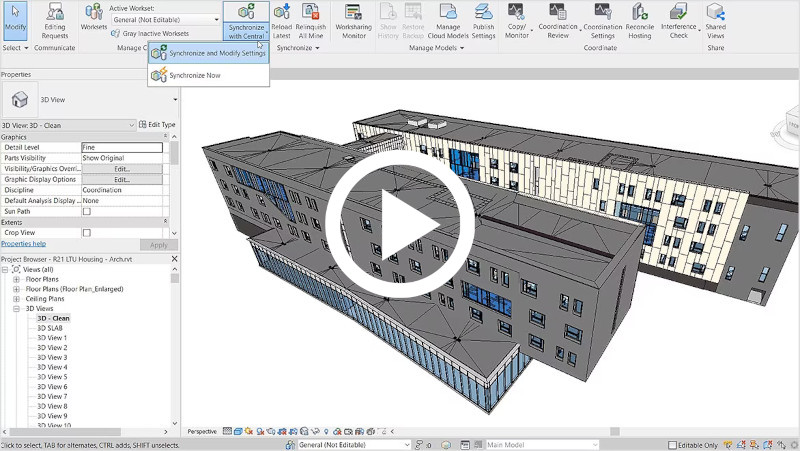Viewport: 800px width, 451px height.
Task: Open the 3D View: 3D - Clean instance dropdown
Action: [x=68, y=125]
